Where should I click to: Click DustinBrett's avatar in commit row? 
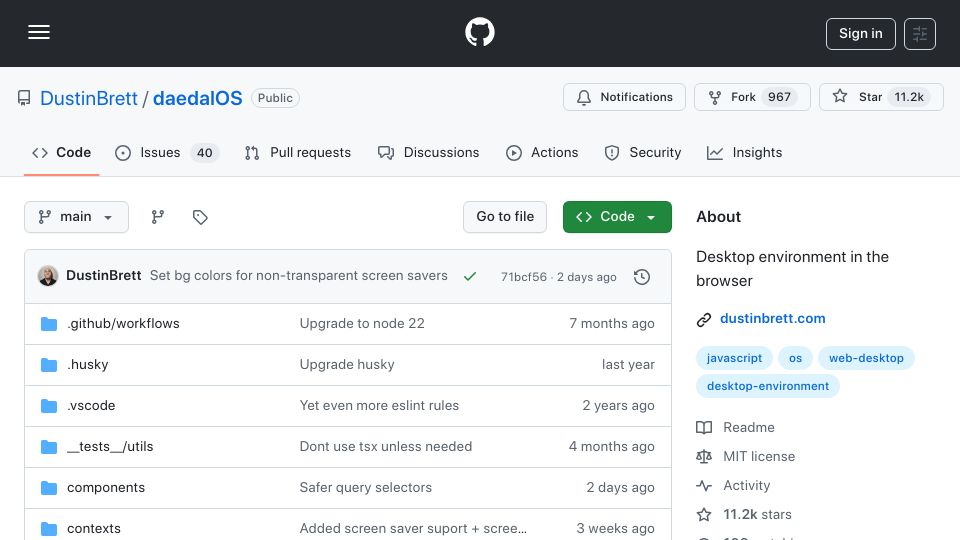(x=48, y=276)
